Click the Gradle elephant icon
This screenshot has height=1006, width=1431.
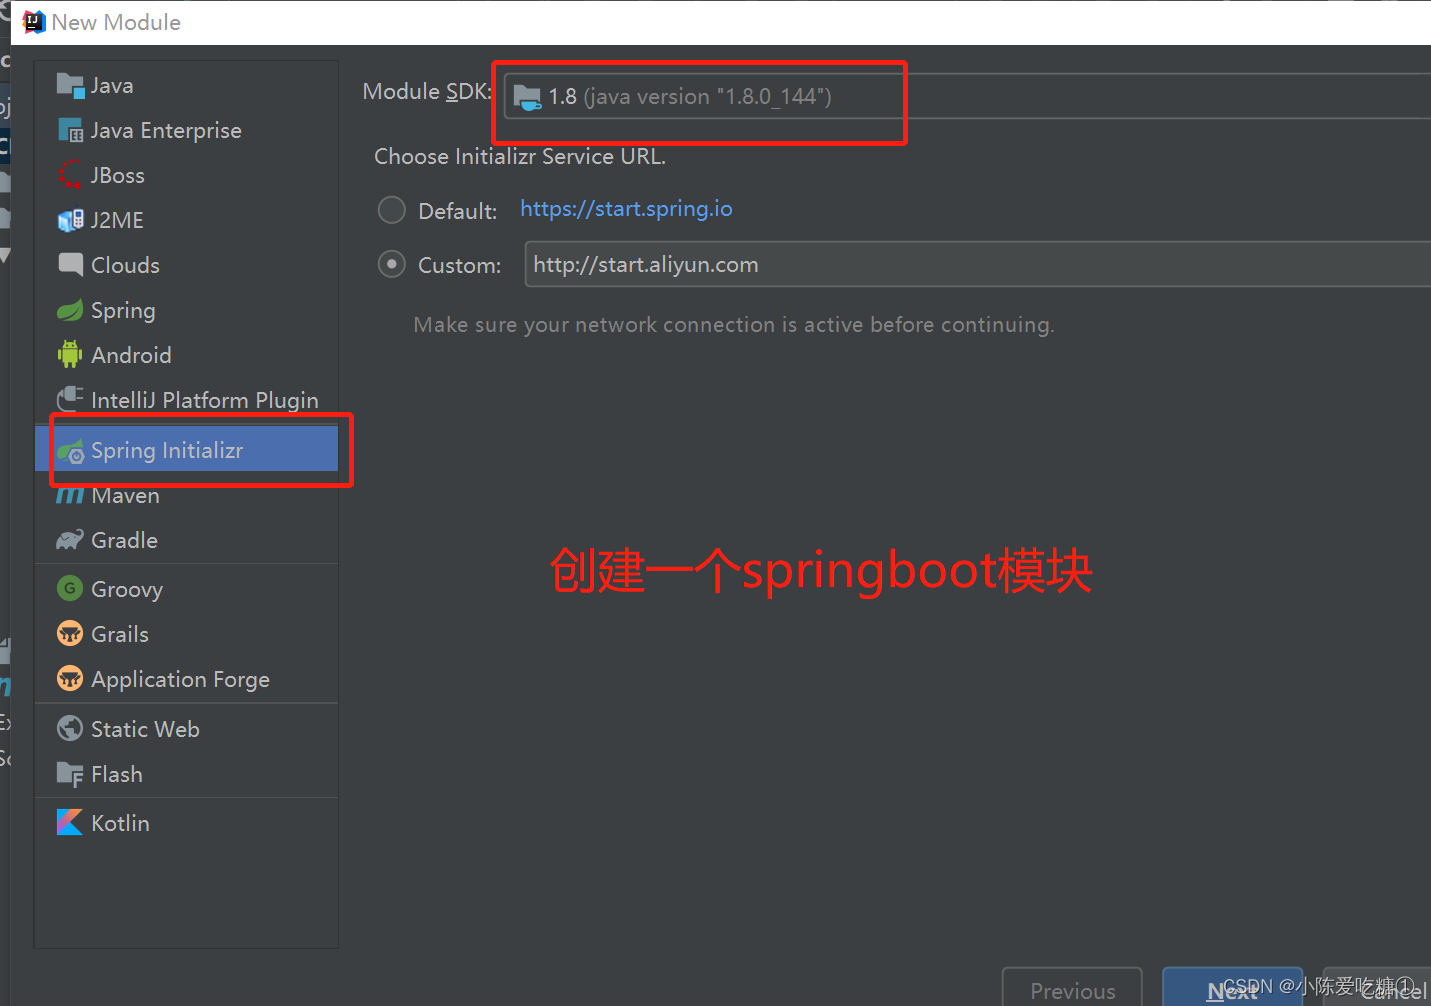pos(70,541)
